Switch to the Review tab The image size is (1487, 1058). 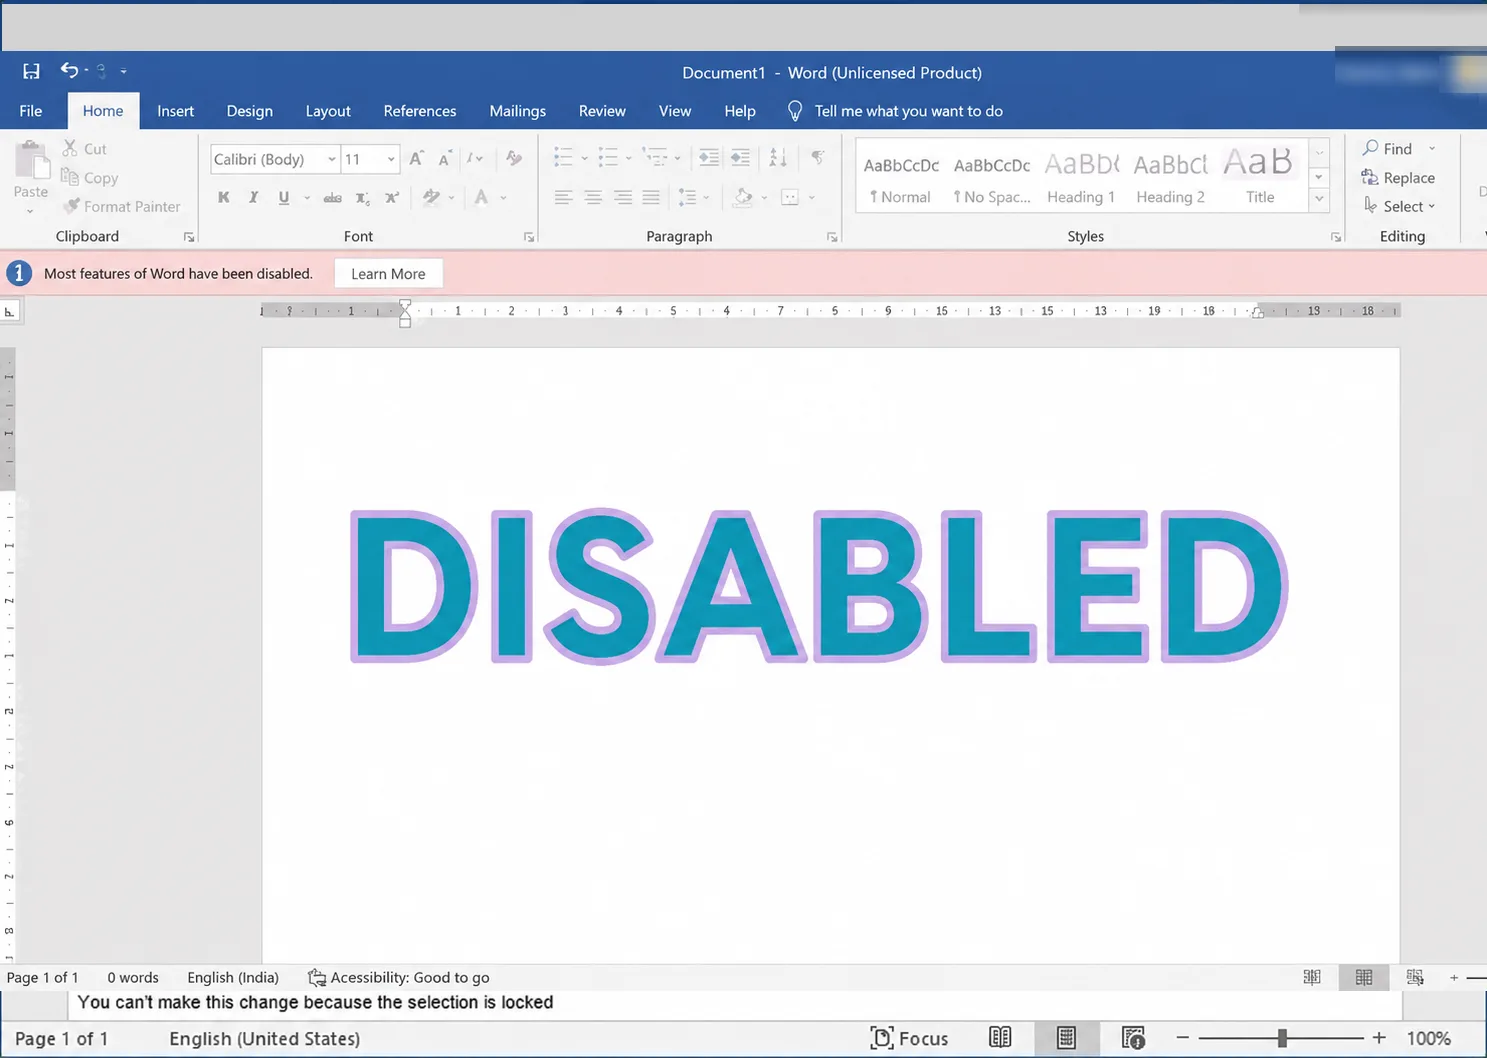(602, 111)
